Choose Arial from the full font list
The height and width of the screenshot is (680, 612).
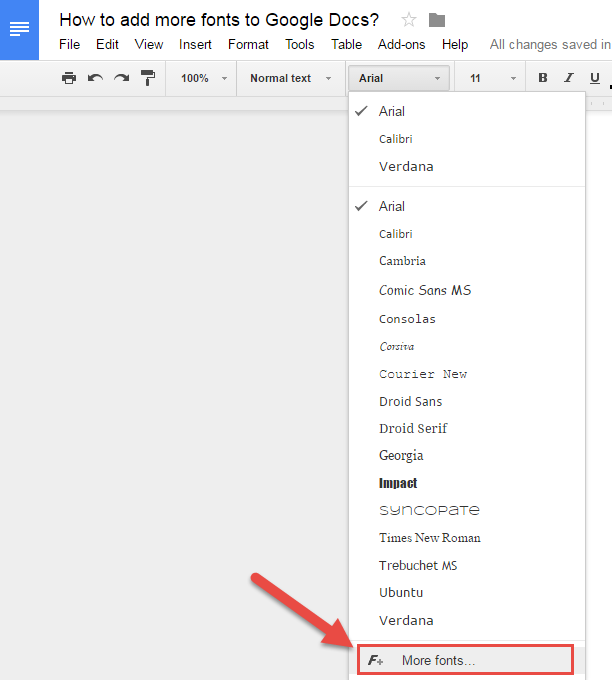coord(467,206)
